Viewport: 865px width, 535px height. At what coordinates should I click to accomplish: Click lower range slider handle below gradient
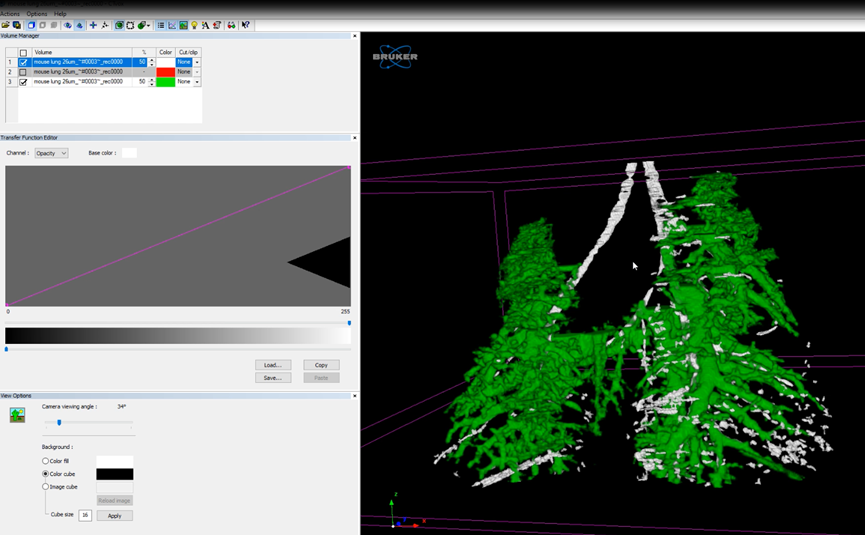(x=7, y=349)
